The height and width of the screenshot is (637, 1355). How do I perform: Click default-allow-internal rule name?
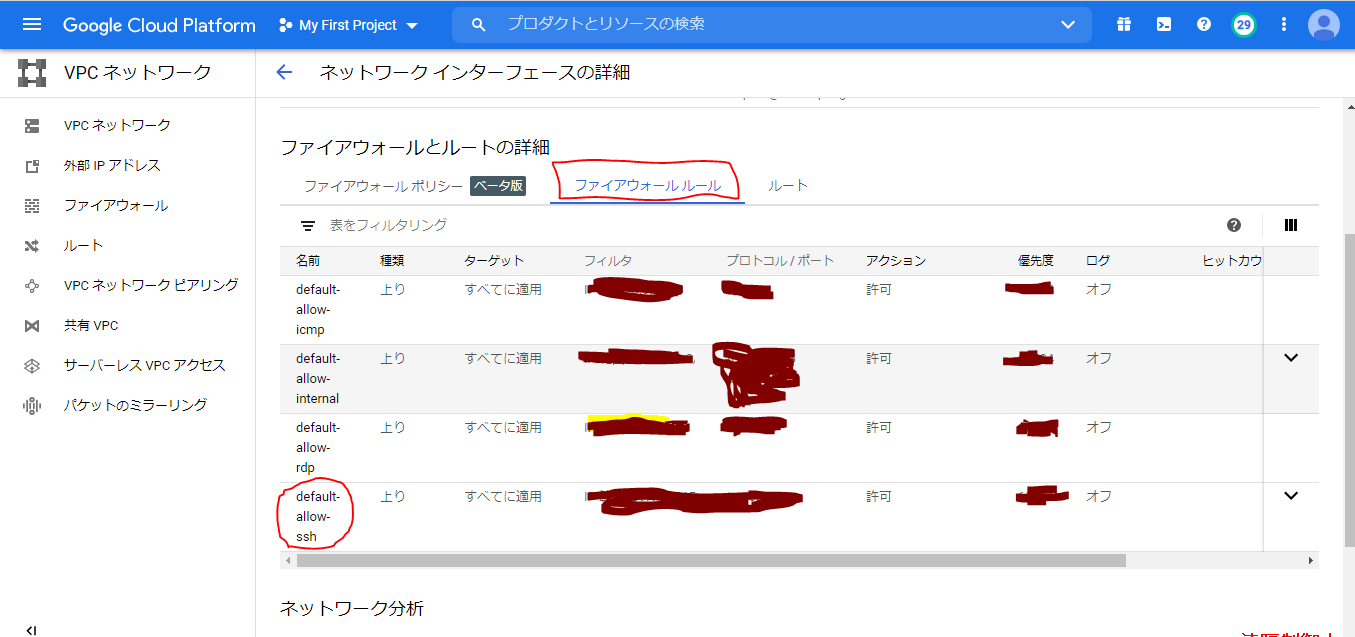point(318,379)
